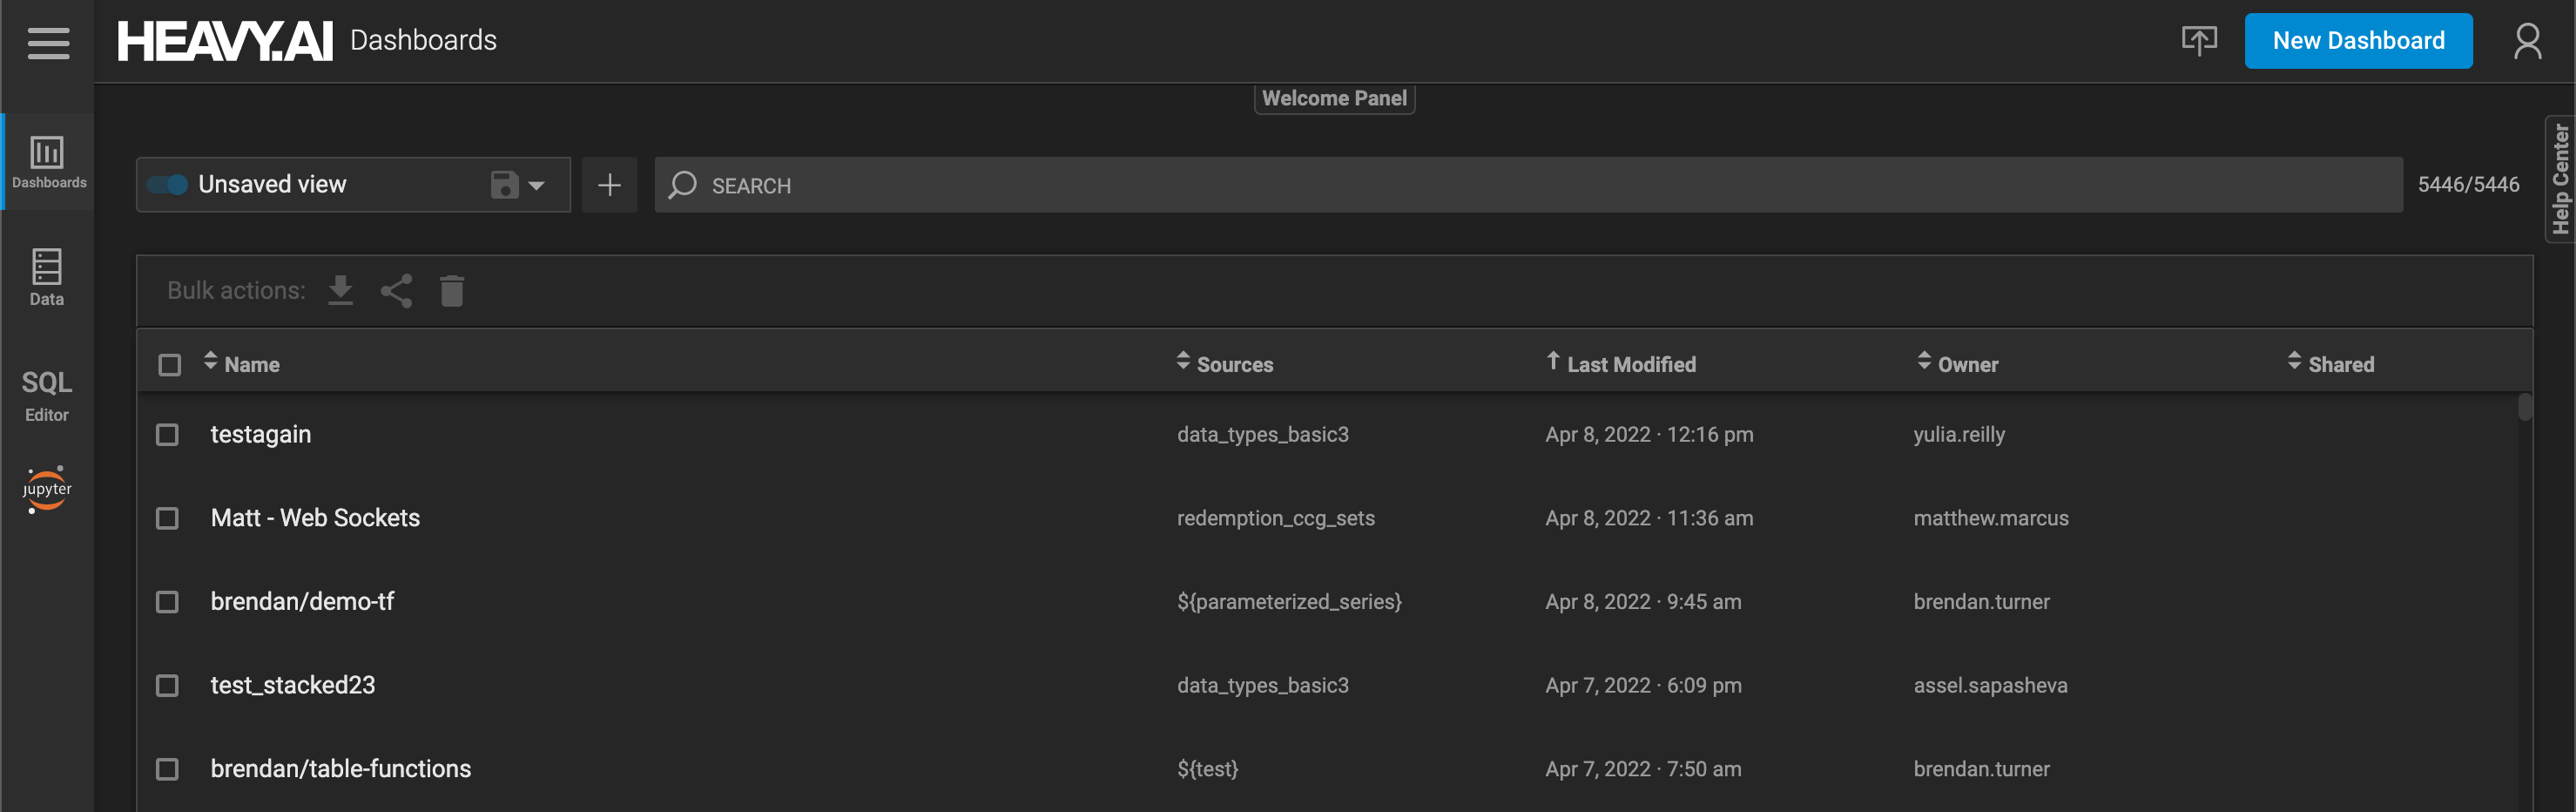Click the bulk download icon
Screen dimensions: 2576x812
pos(341,290)
